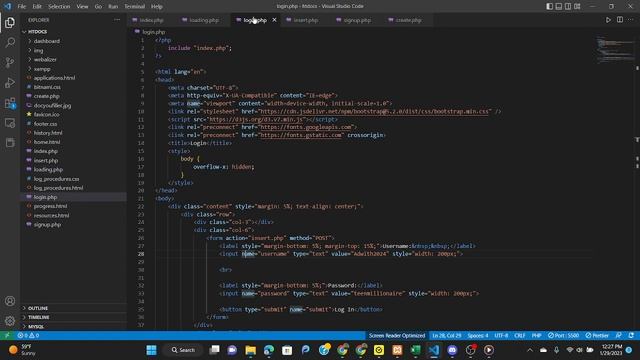Viewport: 640px width, 360px height.
Task: Open the Search view in activity bar
Action: [10, 42]
